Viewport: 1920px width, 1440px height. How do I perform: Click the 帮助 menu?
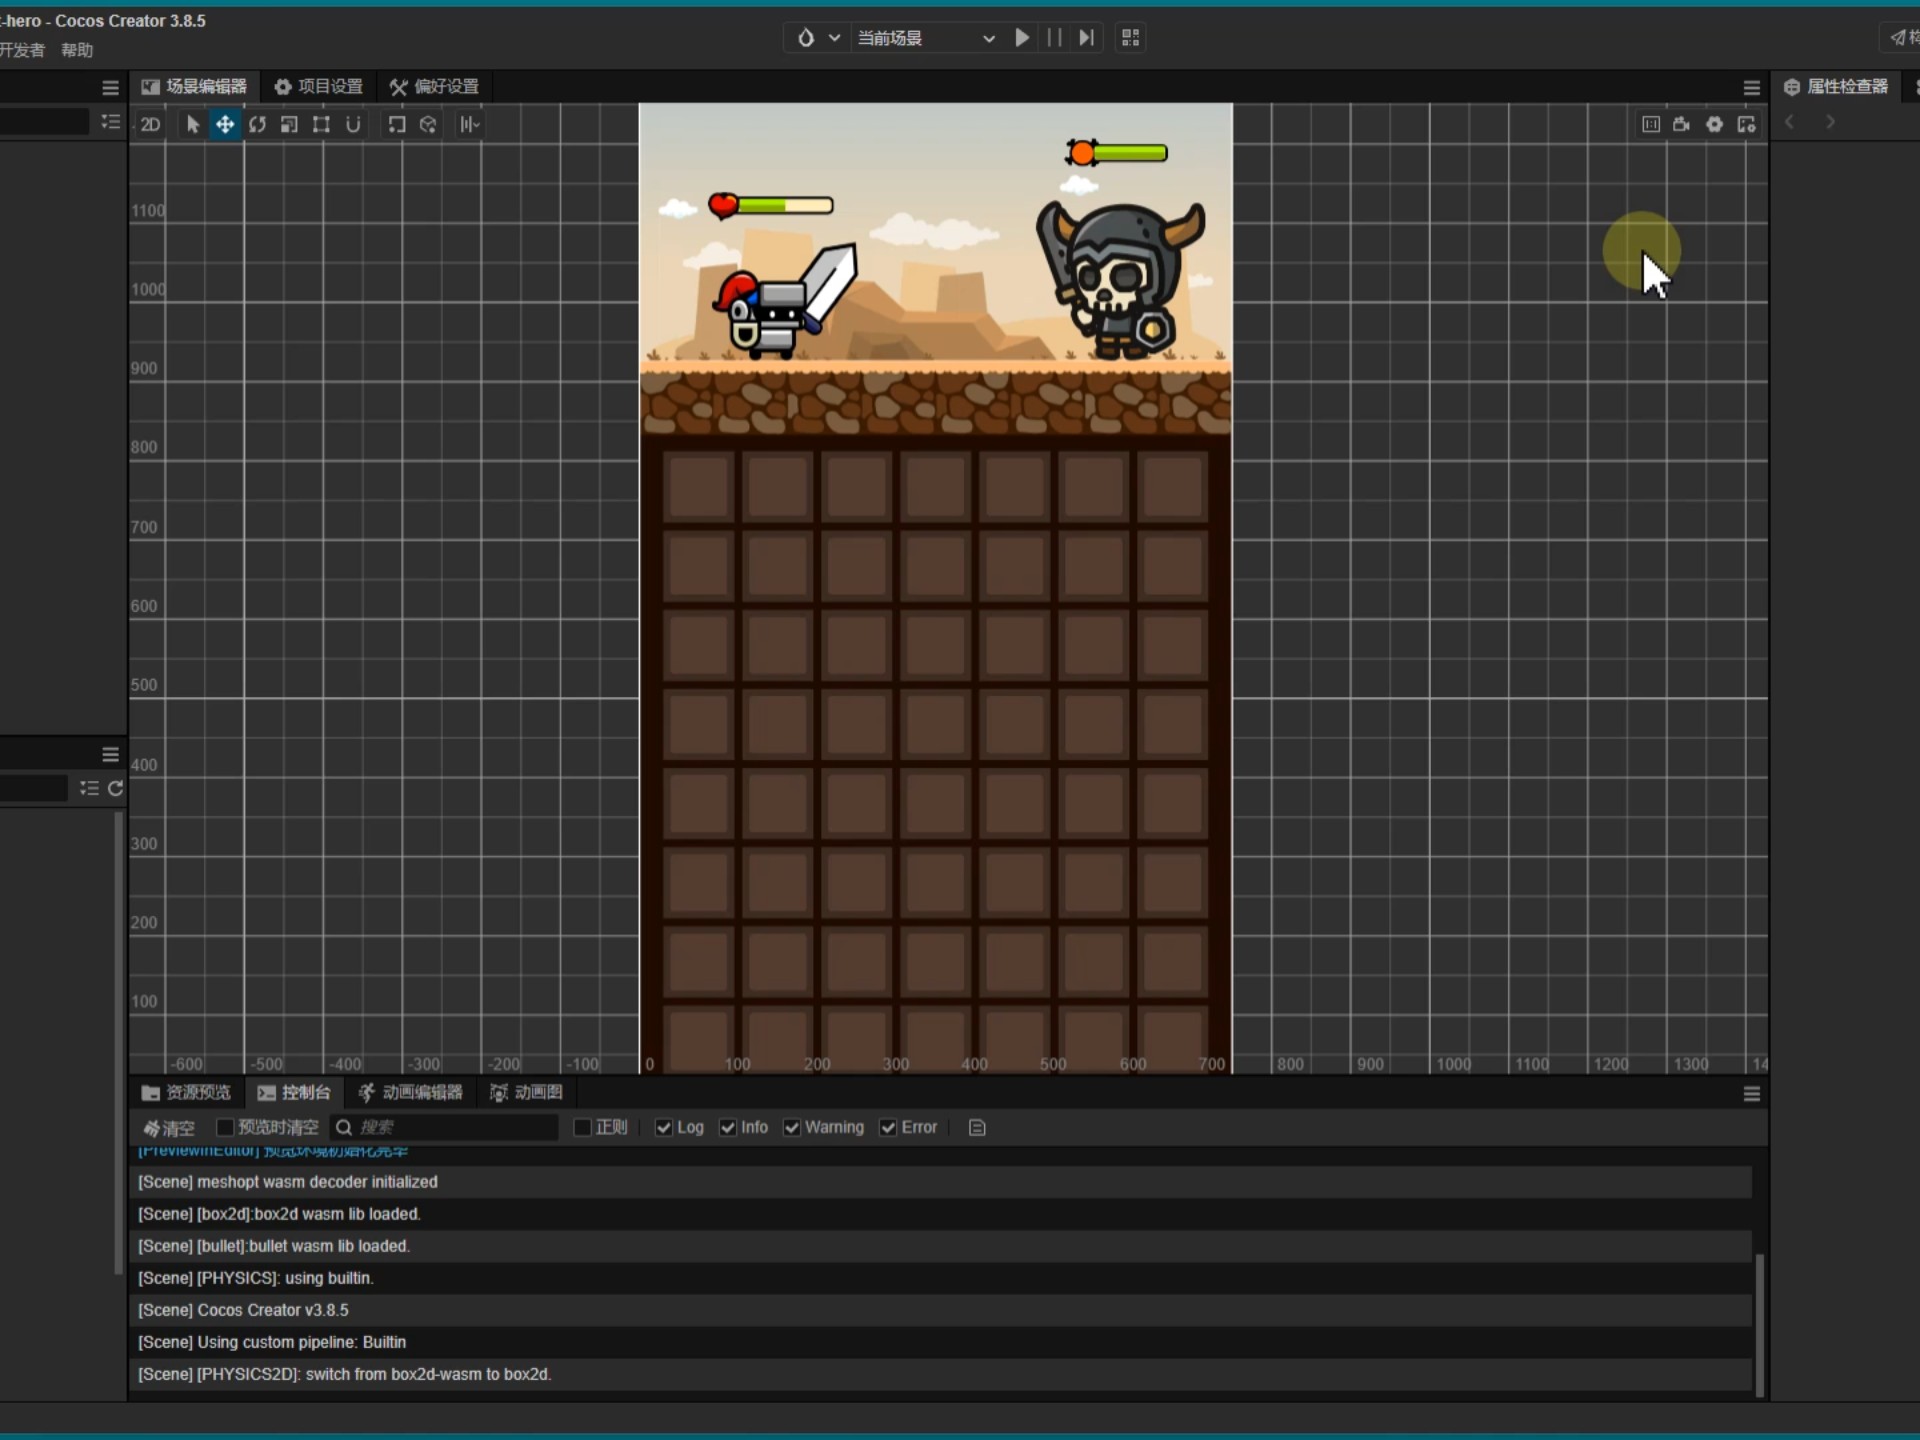77,50
